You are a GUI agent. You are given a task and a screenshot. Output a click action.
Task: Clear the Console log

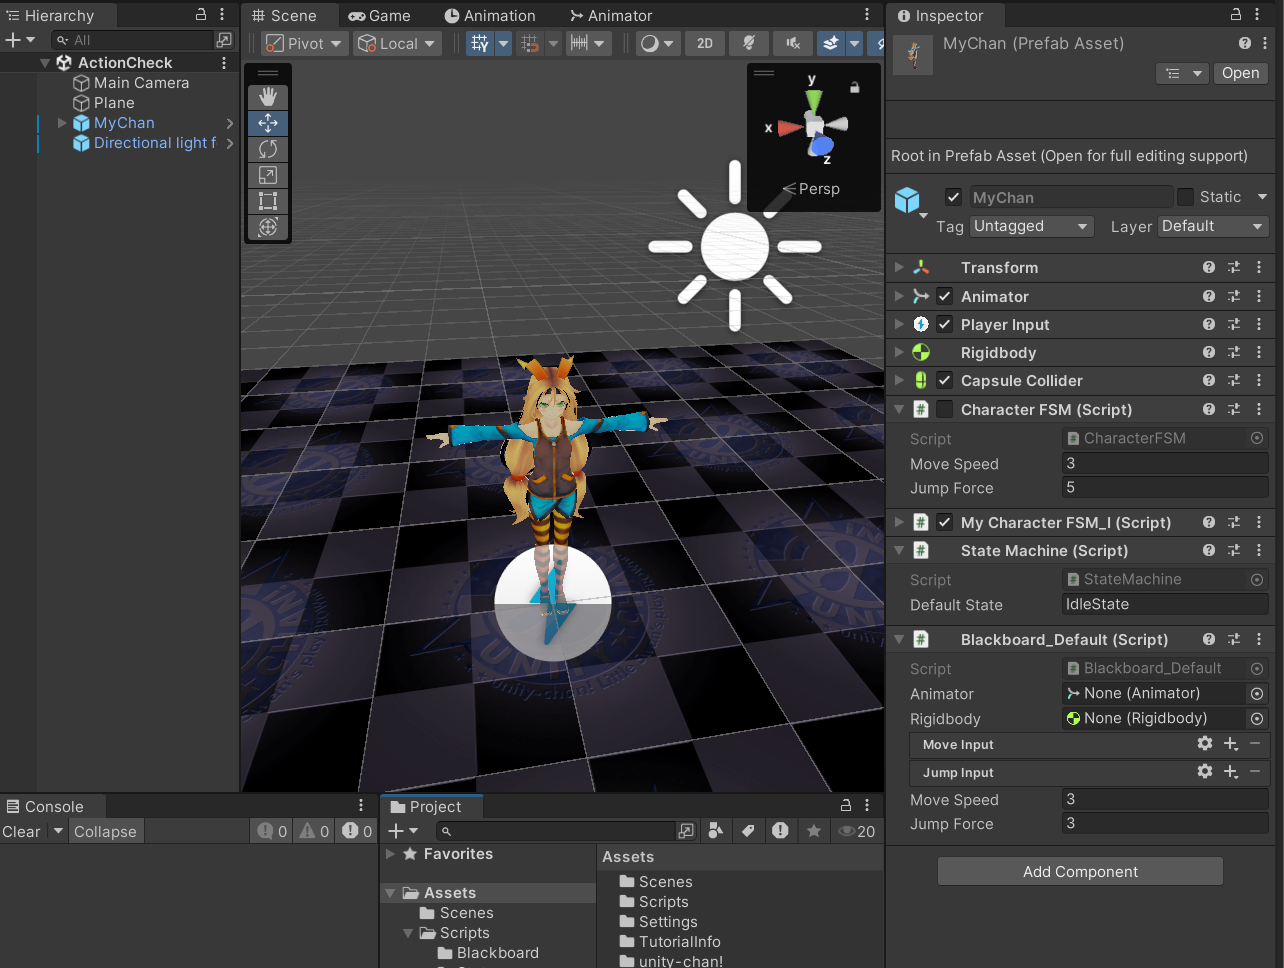(x=22, y=831)
